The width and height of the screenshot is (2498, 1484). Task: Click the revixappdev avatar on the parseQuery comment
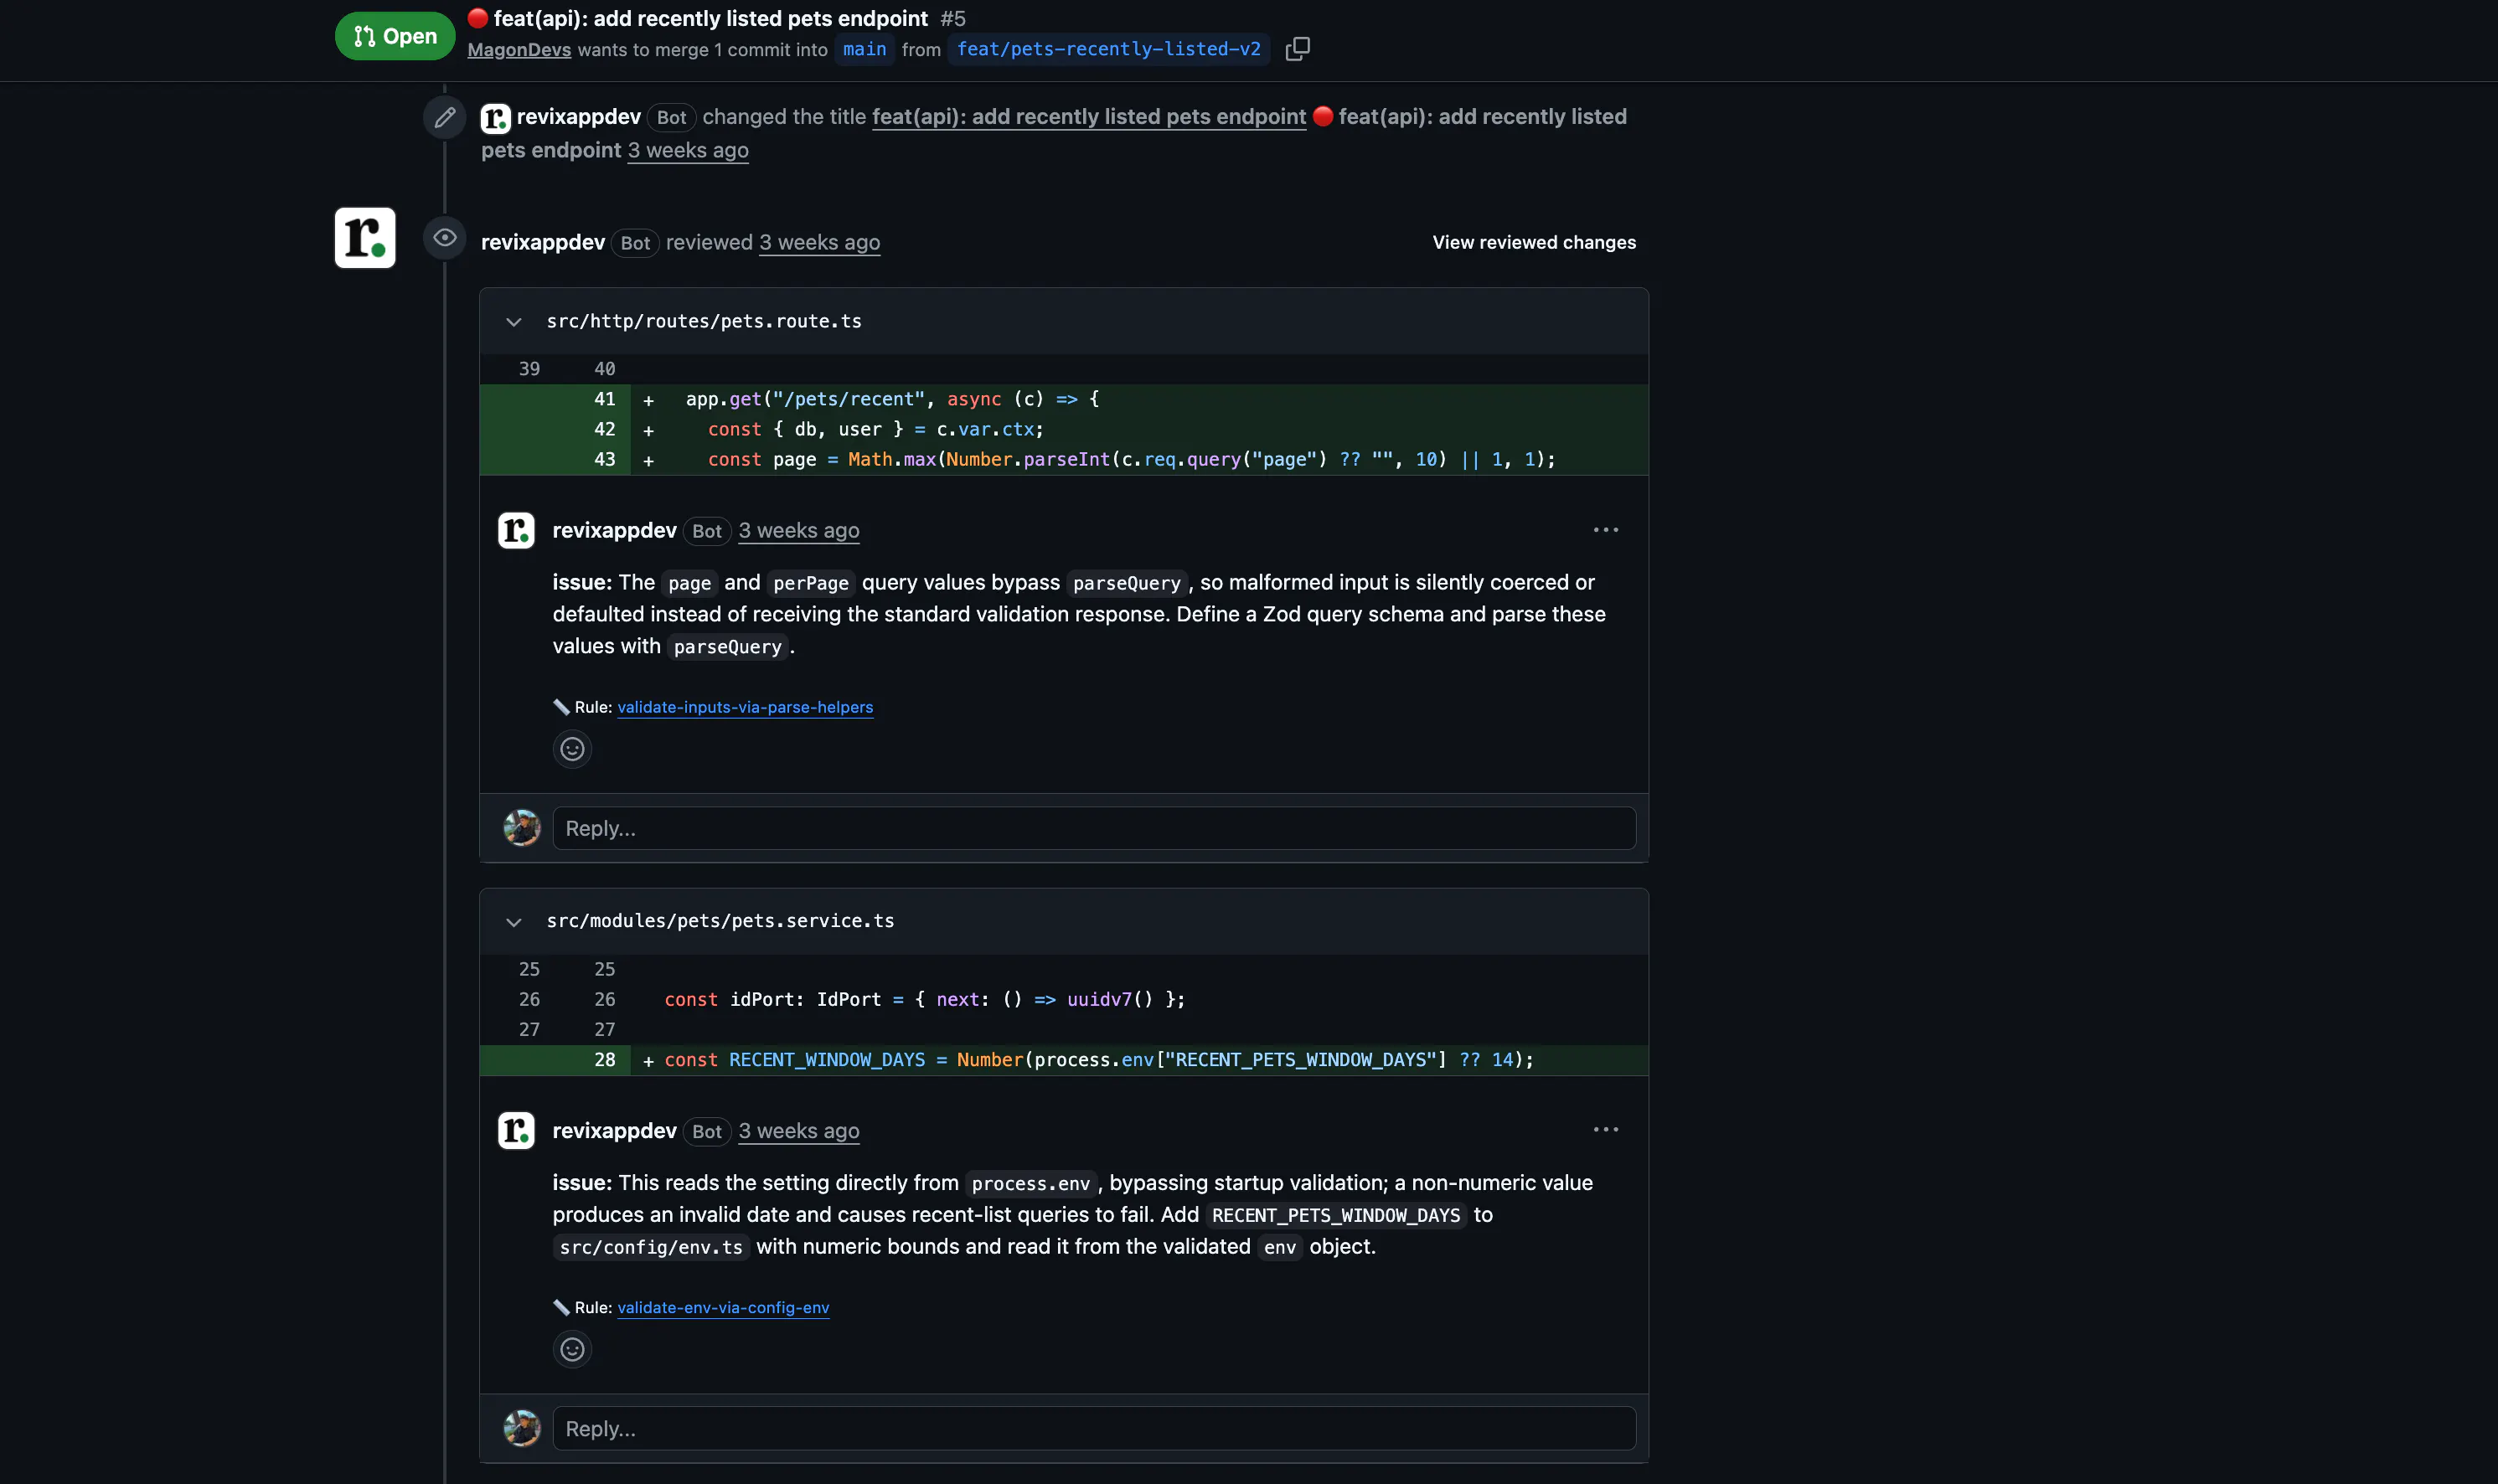(x=516, y=530)
